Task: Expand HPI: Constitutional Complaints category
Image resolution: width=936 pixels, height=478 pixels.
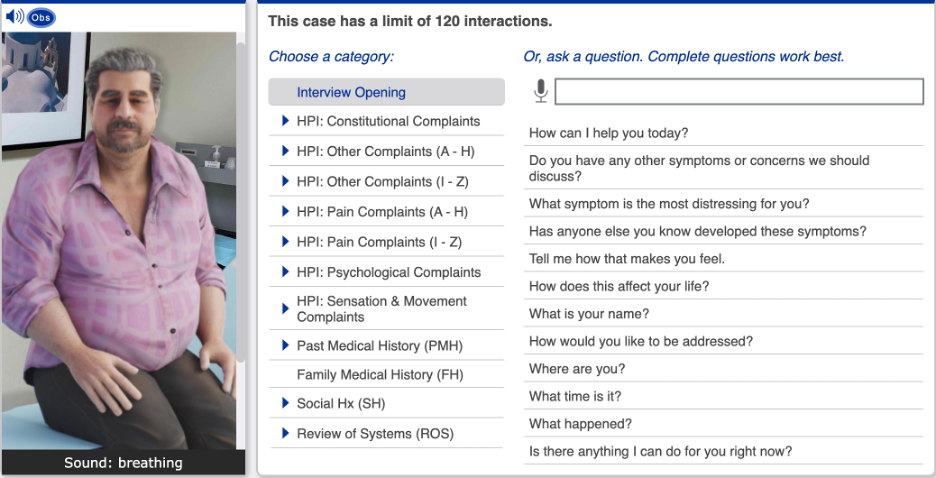Action: click(388, 121)
